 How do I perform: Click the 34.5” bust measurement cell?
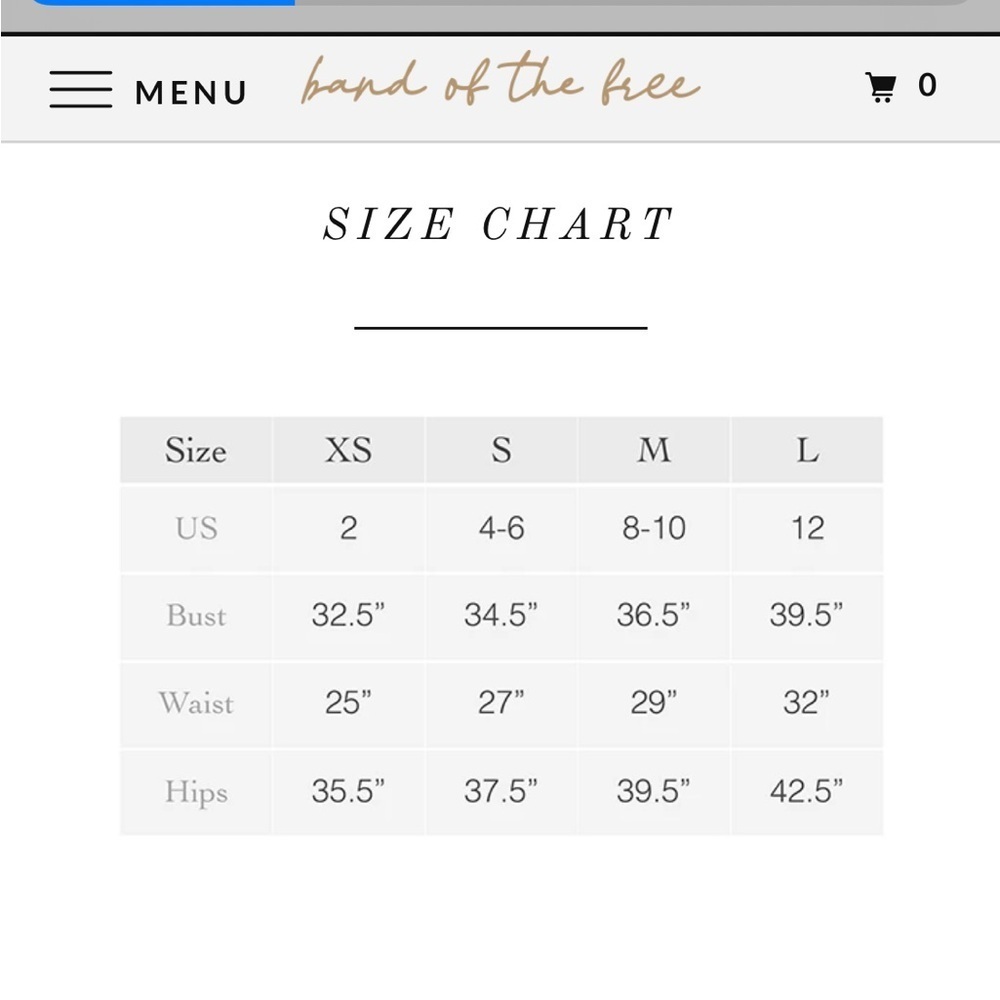tap(501, 616)
